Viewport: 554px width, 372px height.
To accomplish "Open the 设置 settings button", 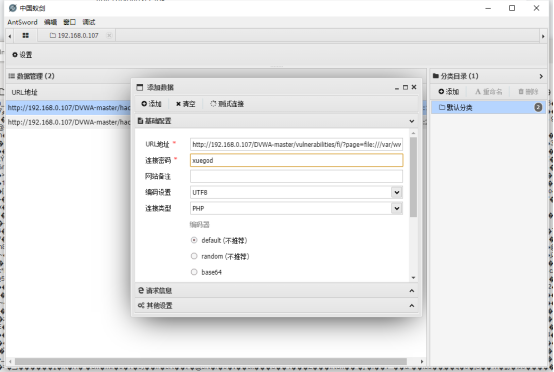I will (22, 55).
